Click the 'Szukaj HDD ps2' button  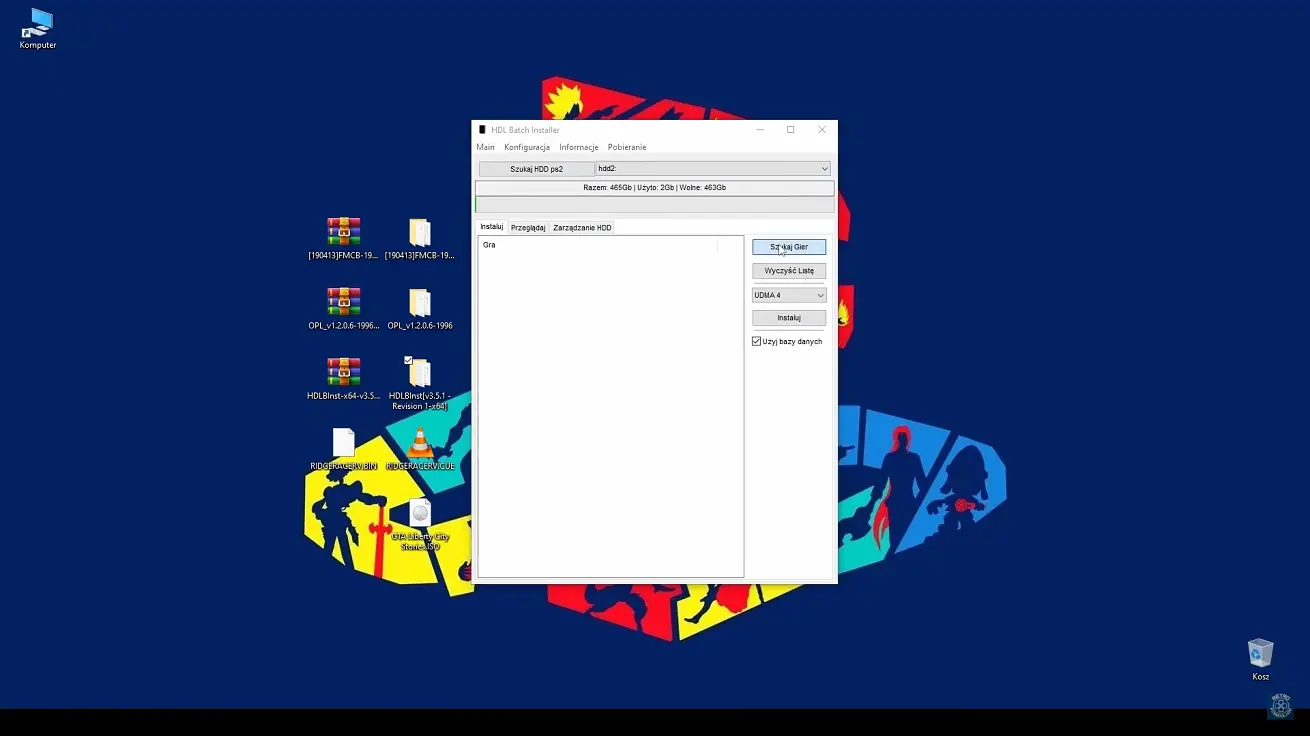tap(536, 169)
